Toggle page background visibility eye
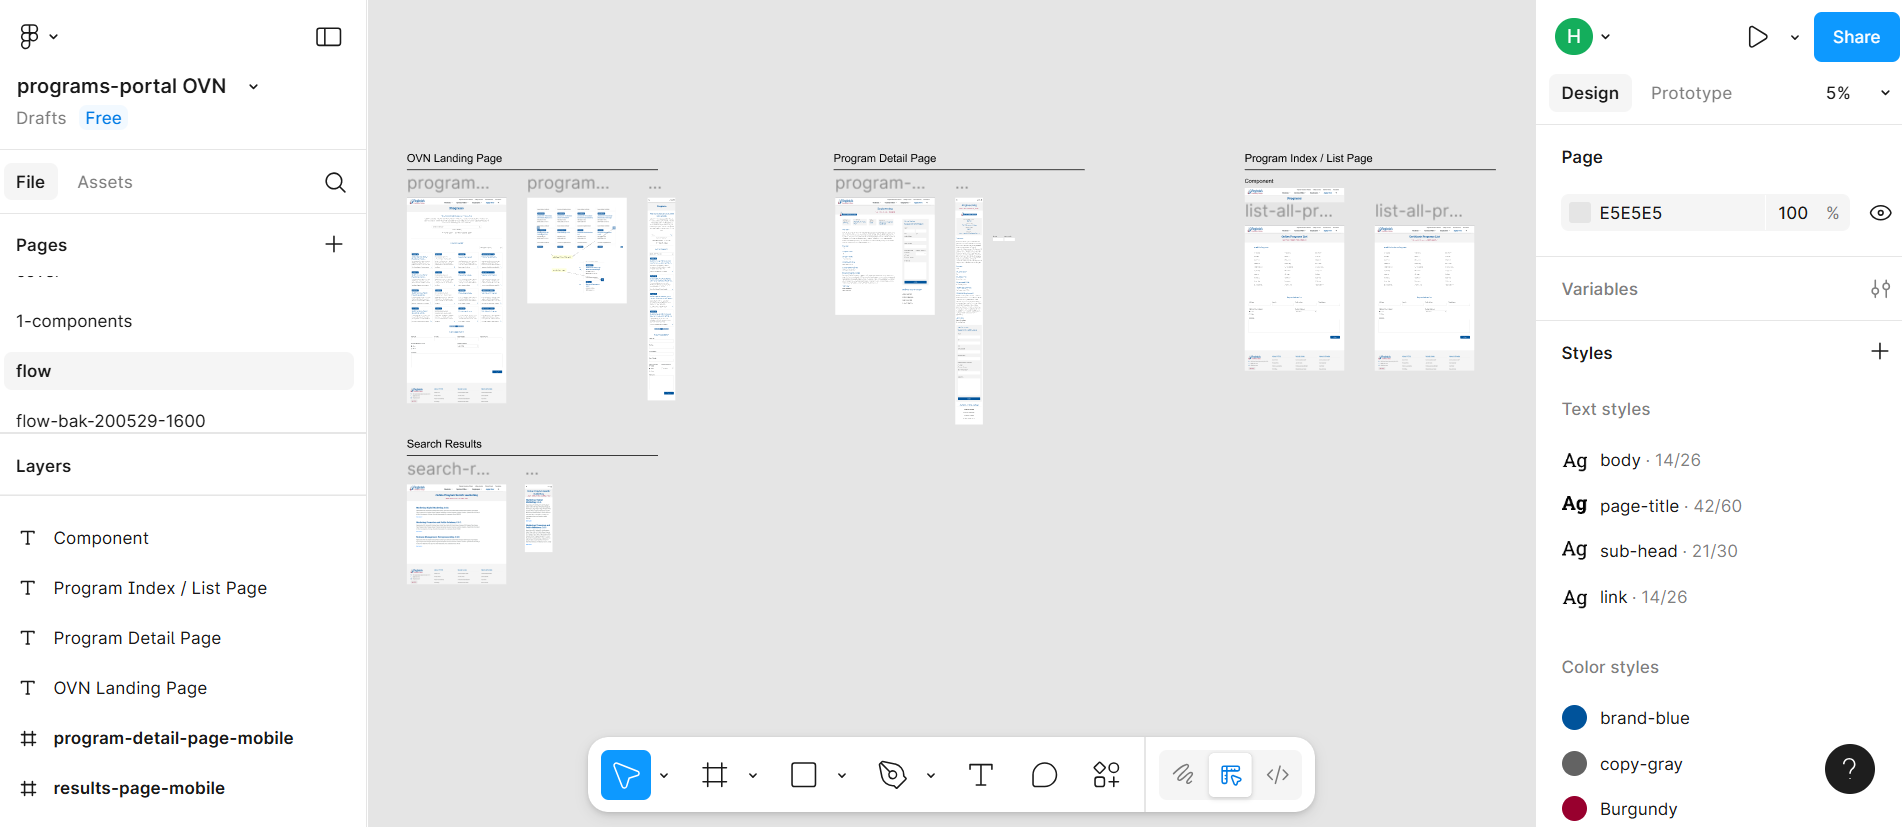Viewport: 1902px width, 827px height. click(x=1880, y=213)
